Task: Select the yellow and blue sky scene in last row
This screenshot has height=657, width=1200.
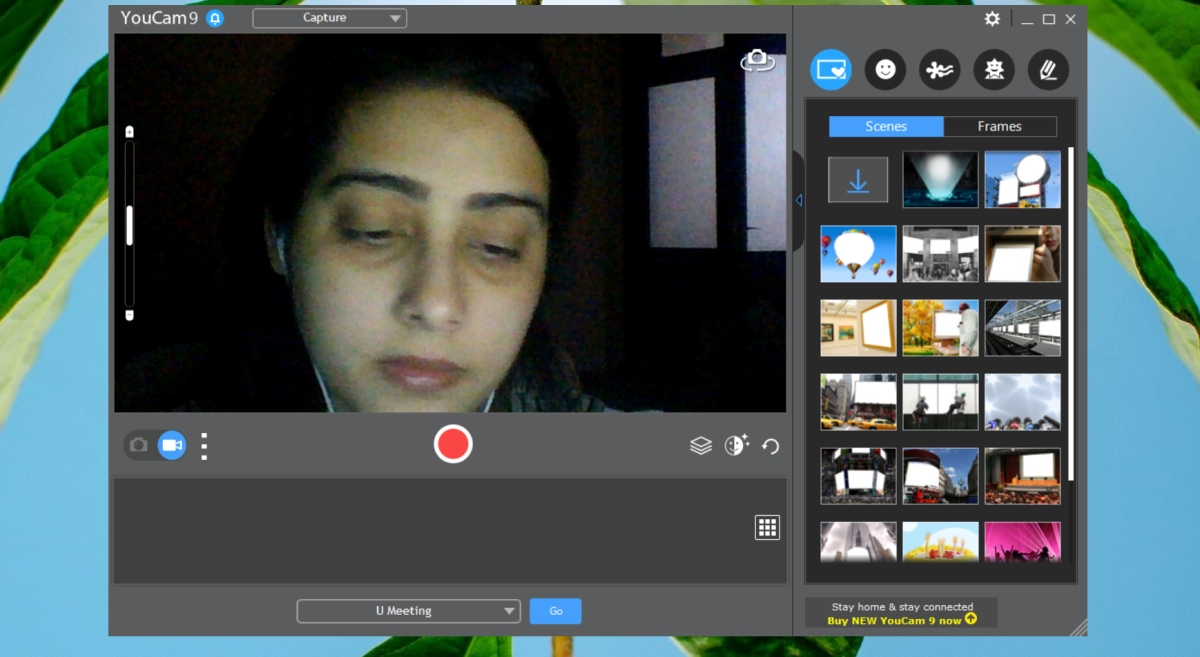Action: click(940, 541)
